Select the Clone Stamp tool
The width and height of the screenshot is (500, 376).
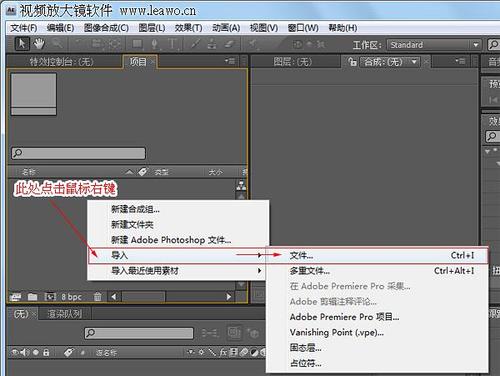(x=212, y=44)
